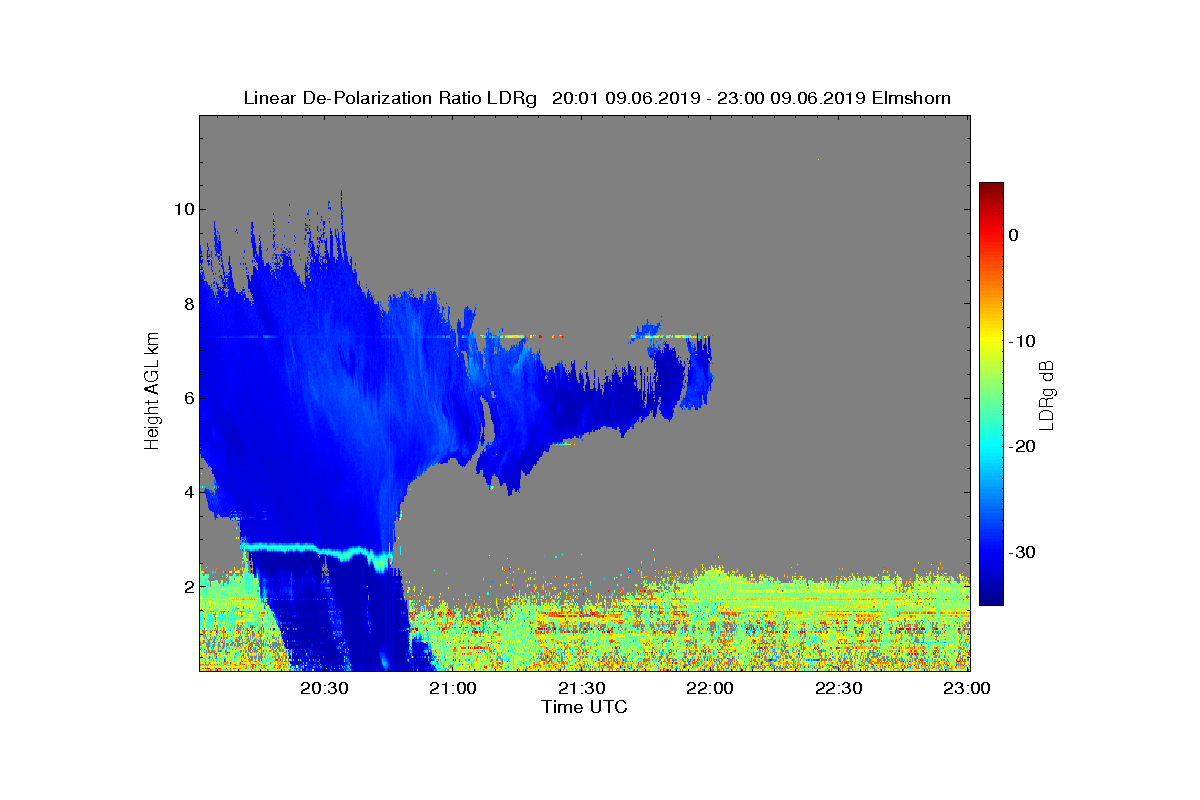Click the colorbar tick label -20
This screenshot has height=800, width=1200.
1020,447
